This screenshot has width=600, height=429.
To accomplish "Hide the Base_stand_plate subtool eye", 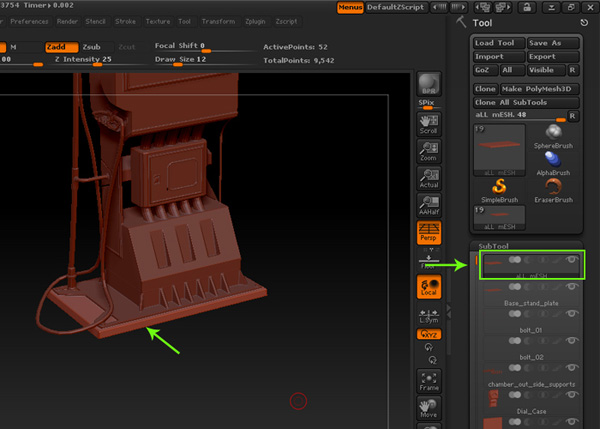I will coord(572,287).
